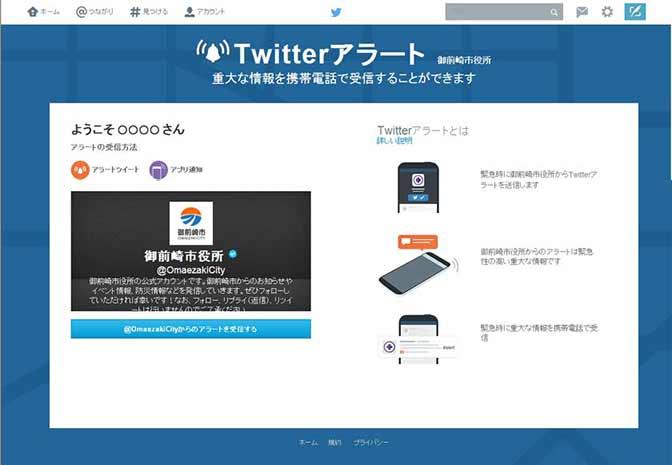Click アラートの受信方法 label
Viewport: 672px width, 465px height.
pos(104,147)
